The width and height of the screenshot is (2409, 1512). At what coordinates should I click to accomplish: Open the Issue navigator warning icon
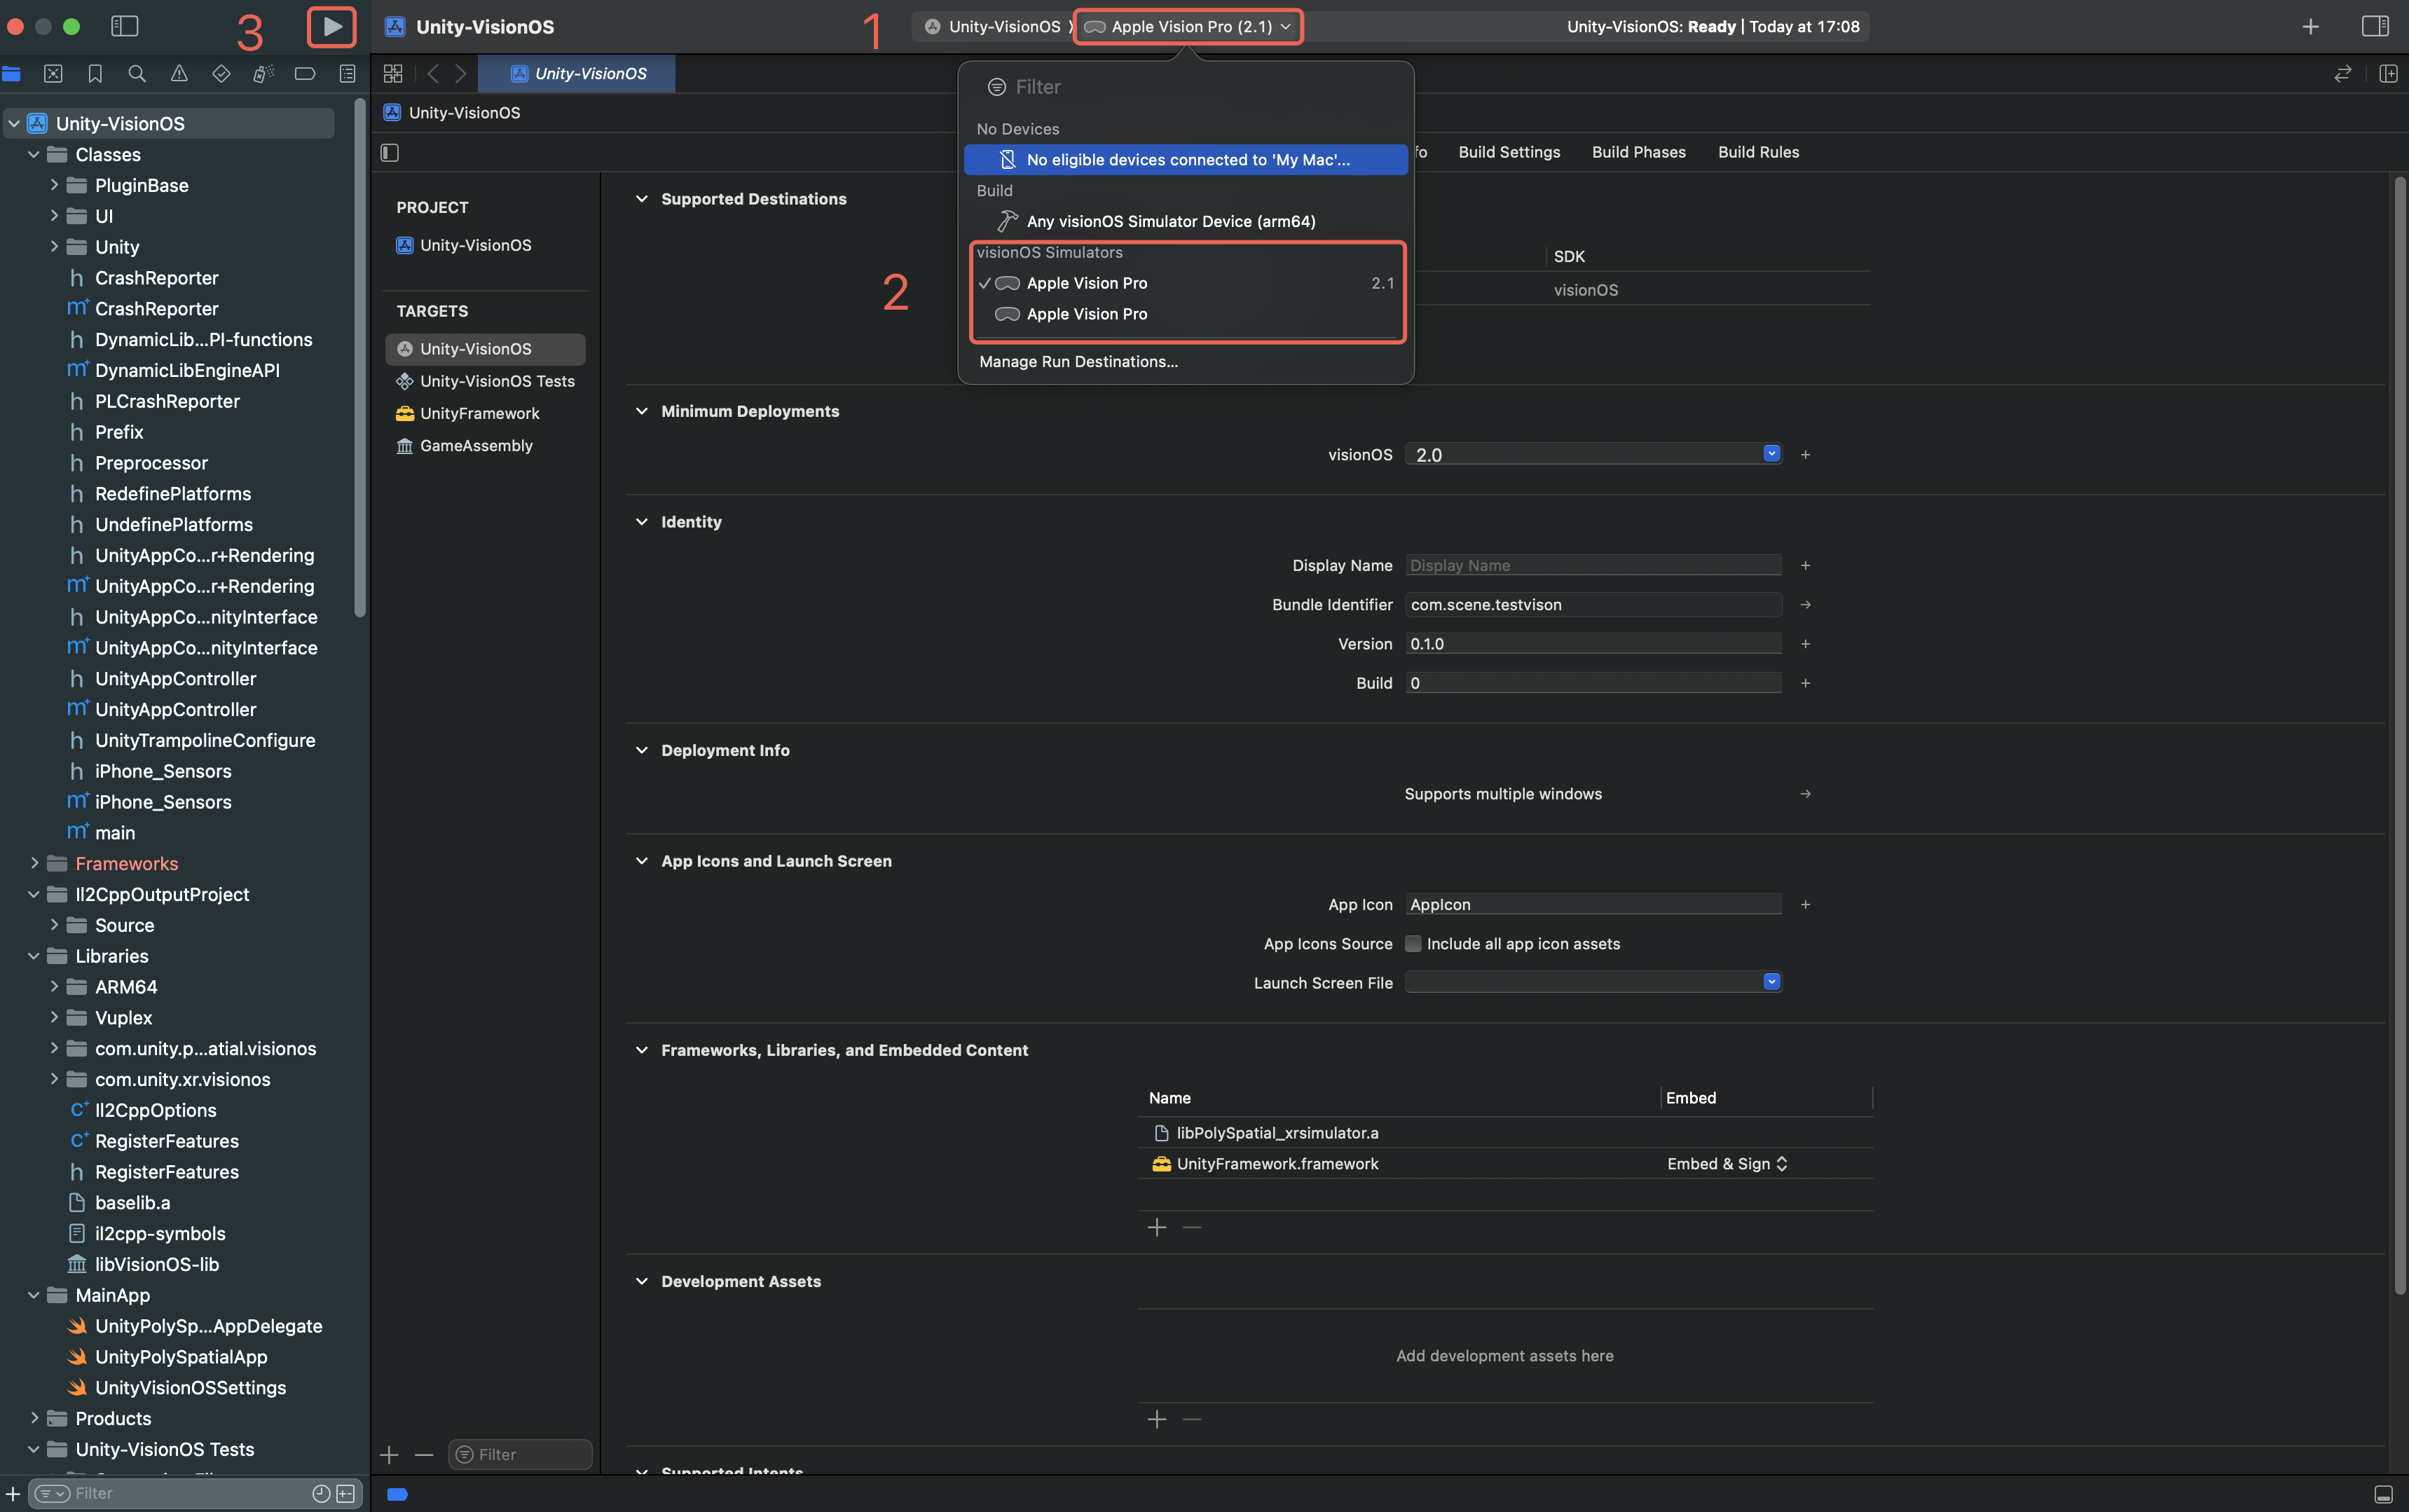click(x=179, y=73)
